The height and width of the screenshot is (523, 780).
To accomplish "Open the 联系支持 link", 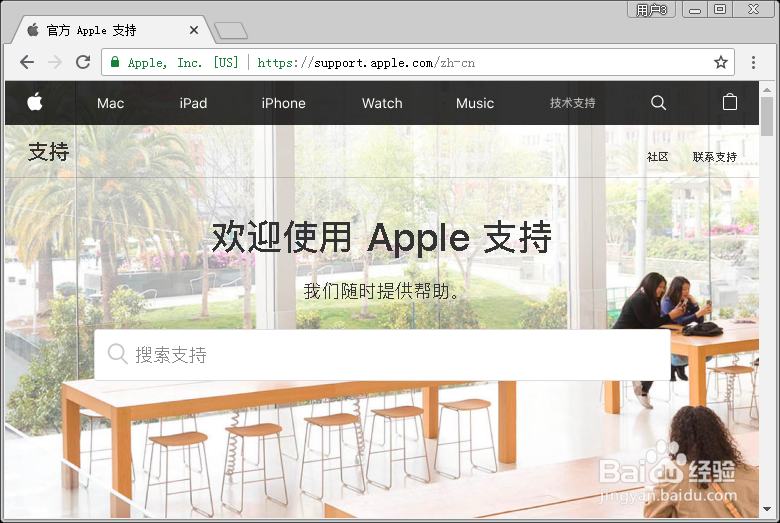I will 714,157.
